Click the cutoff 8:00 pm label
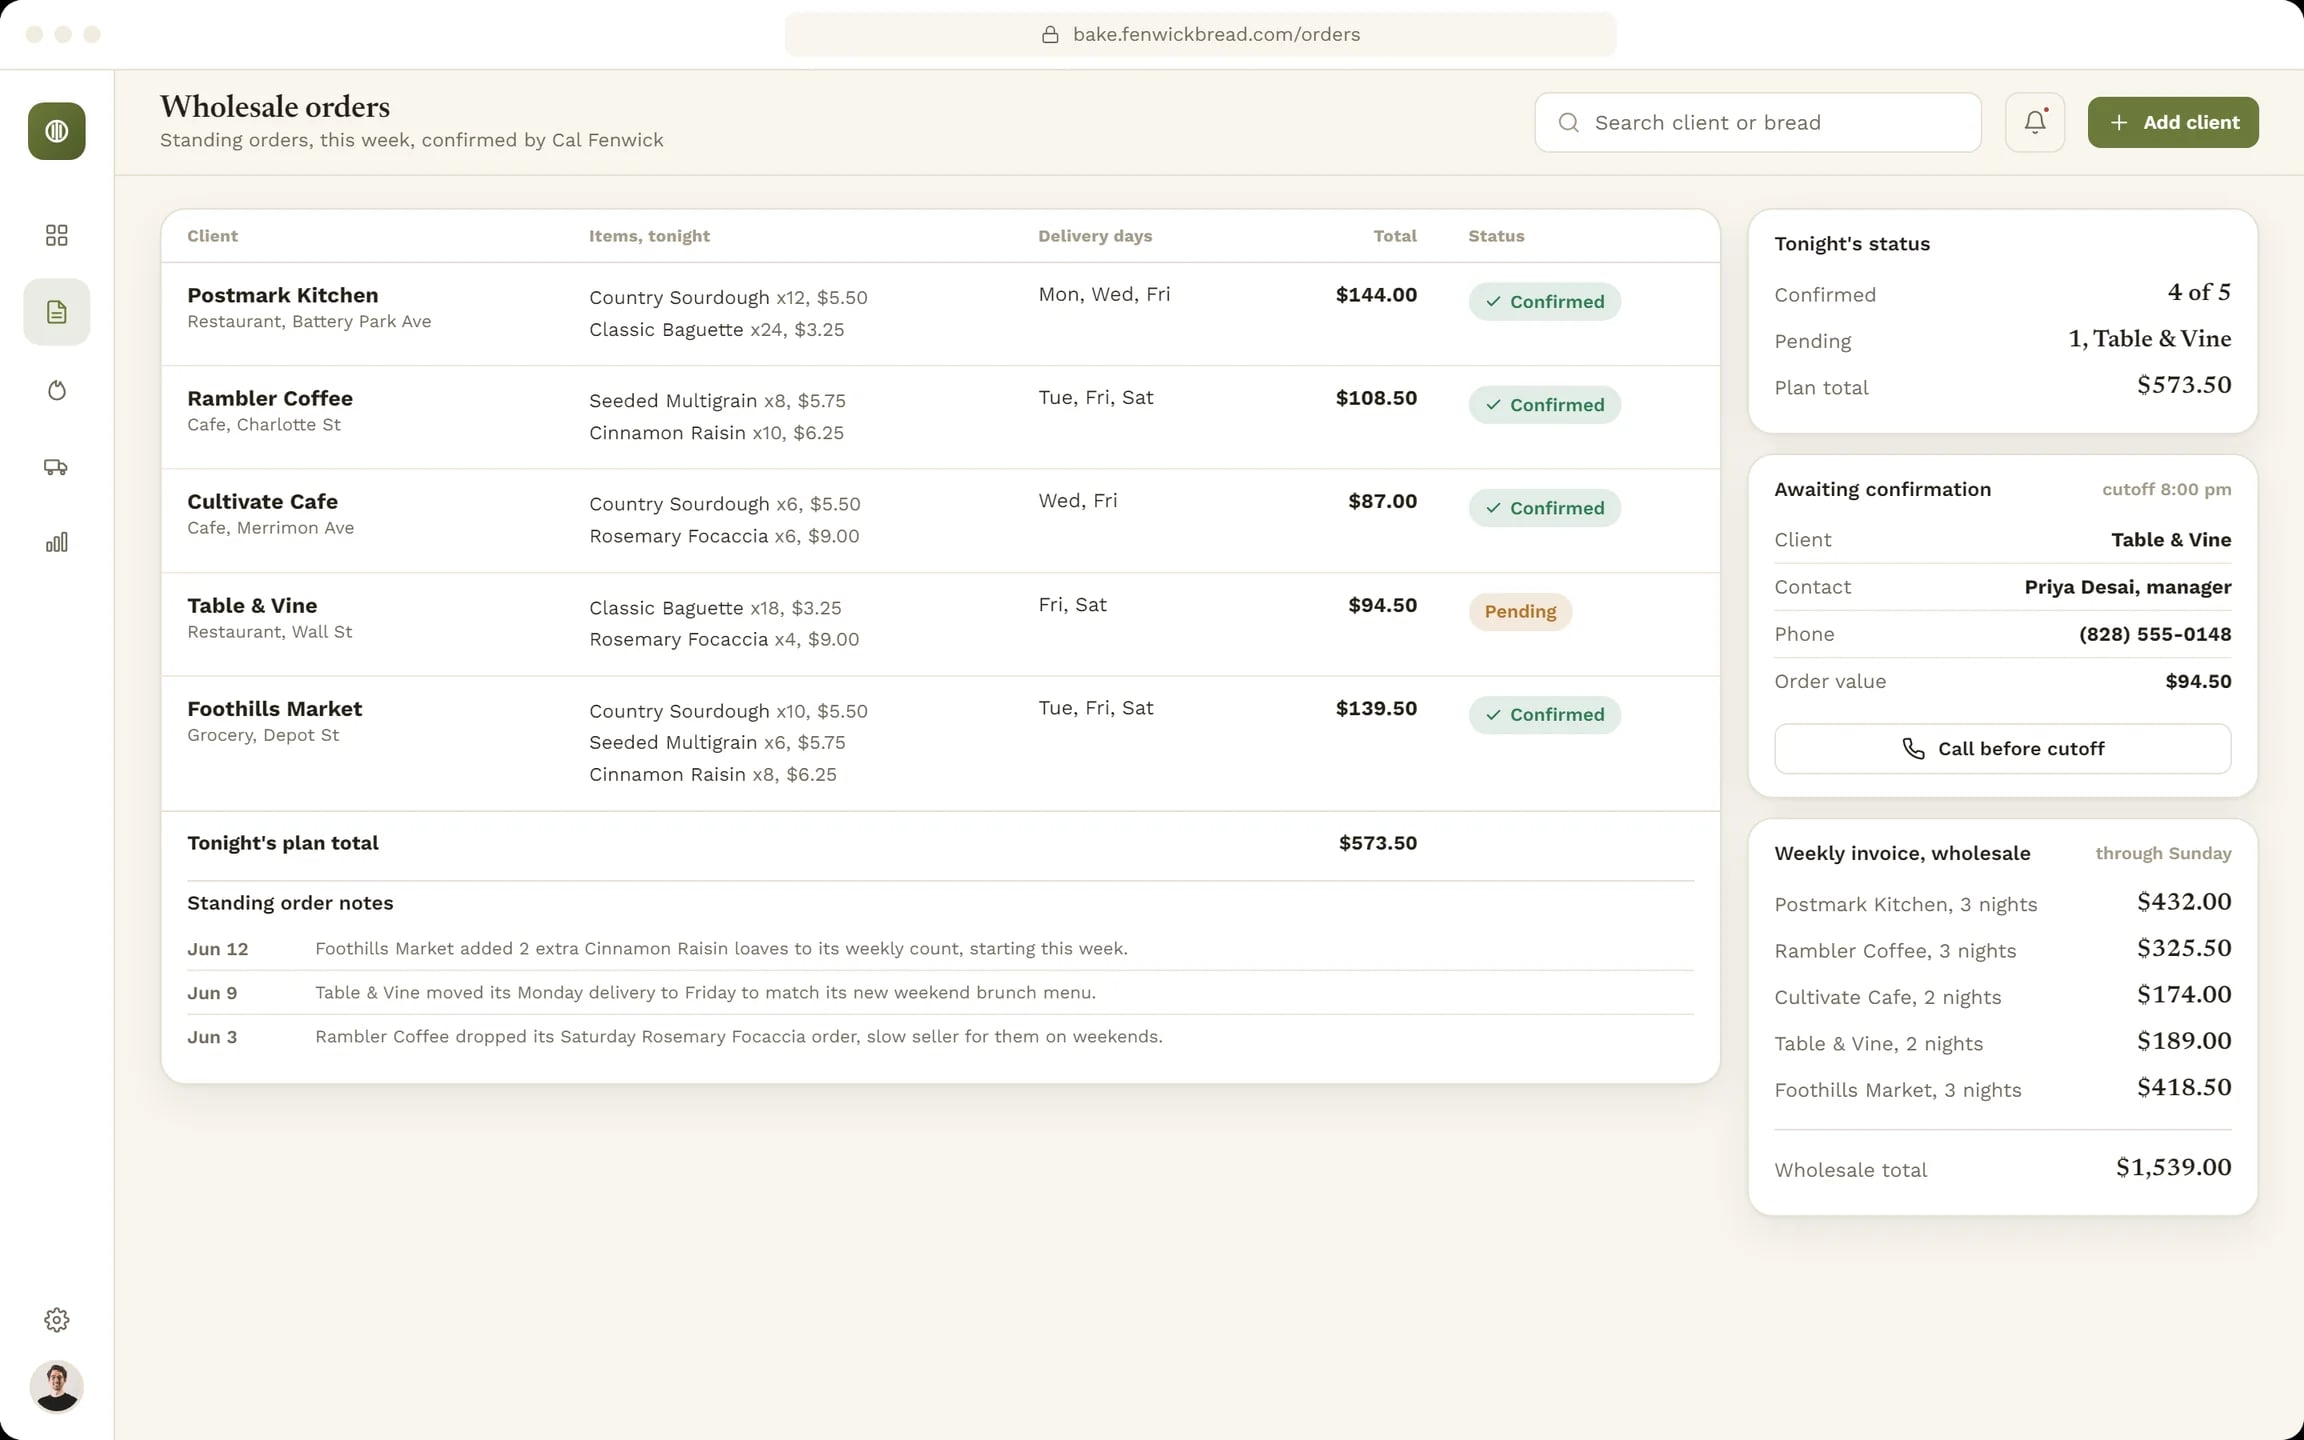Image resolution: width=2304 pixels, height=1440 pixels. (2167, 490)
